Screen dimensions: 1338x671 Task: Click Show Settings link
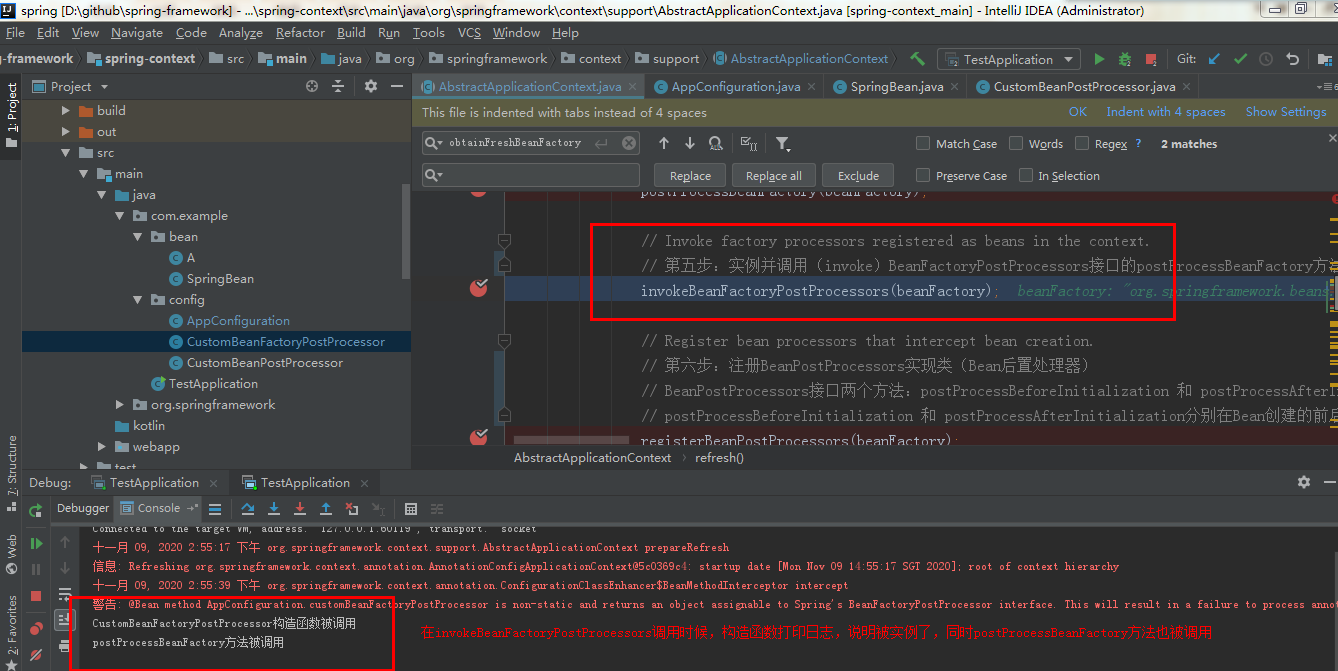point(1286,112)
